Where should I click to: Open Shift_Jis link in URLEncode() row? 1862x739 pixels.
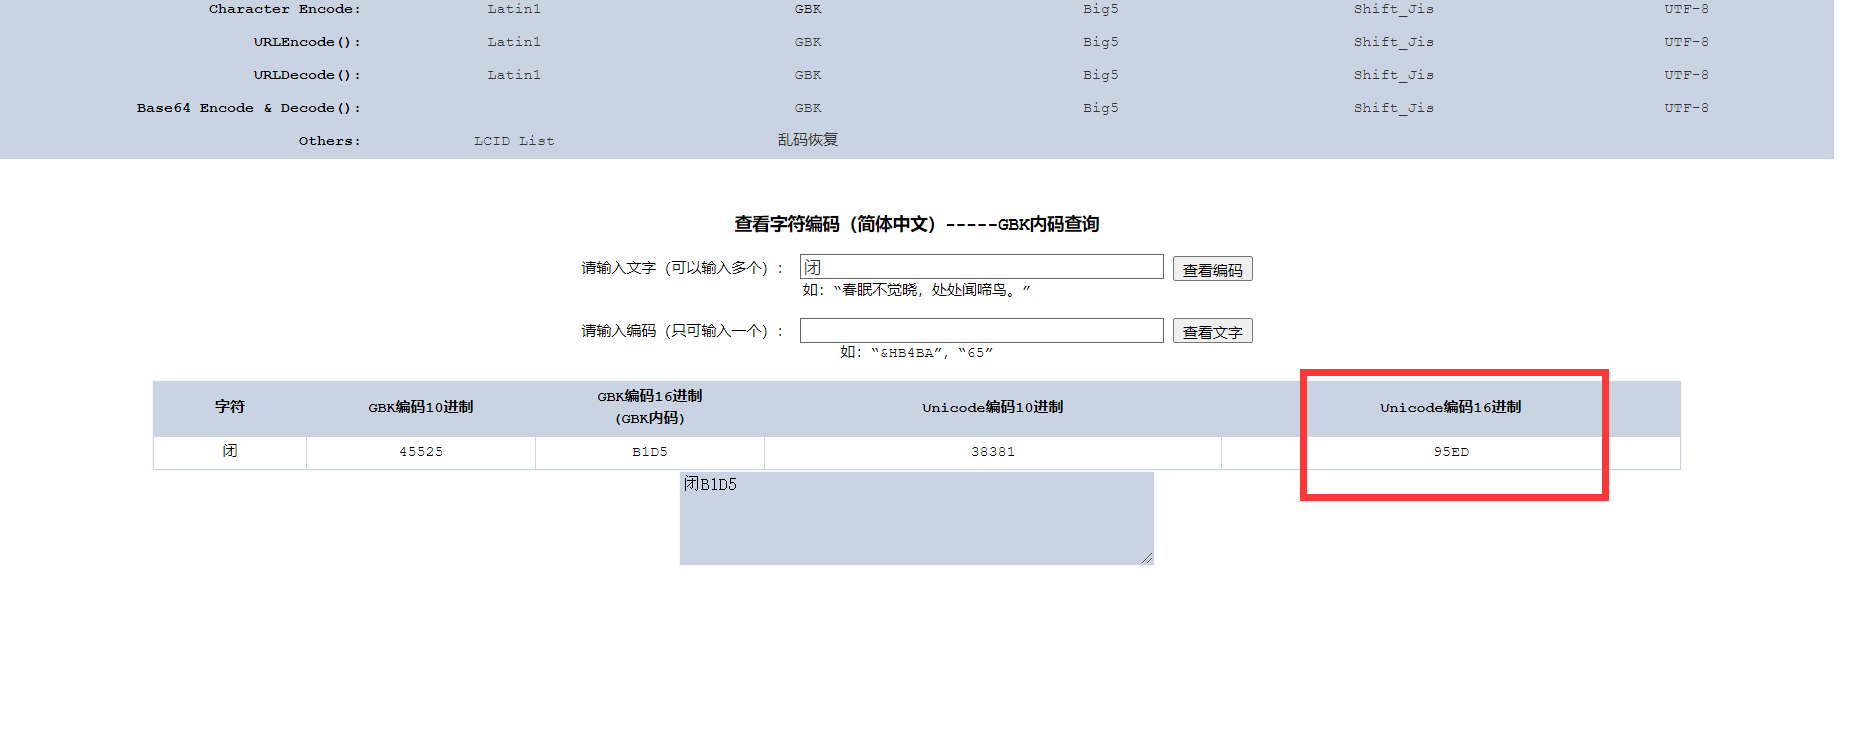(x=1393, y=42)
